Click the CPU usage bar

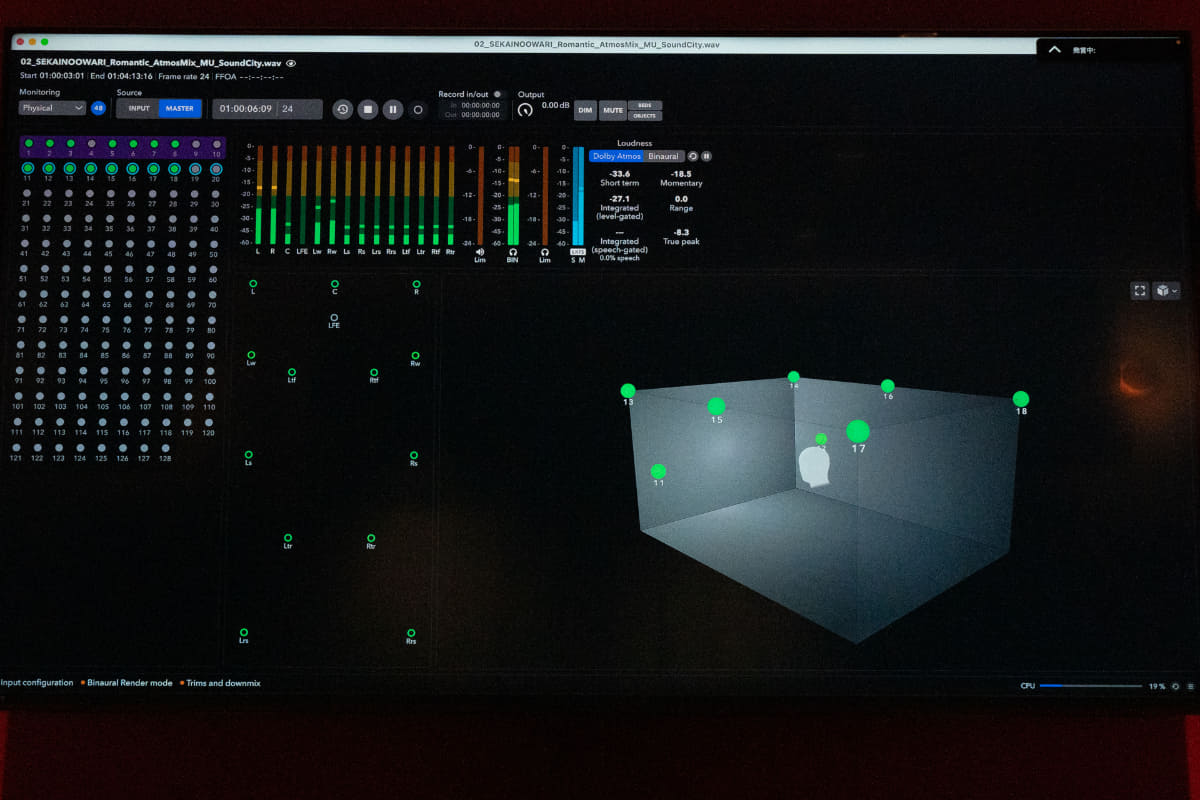tap(1091, 686)
